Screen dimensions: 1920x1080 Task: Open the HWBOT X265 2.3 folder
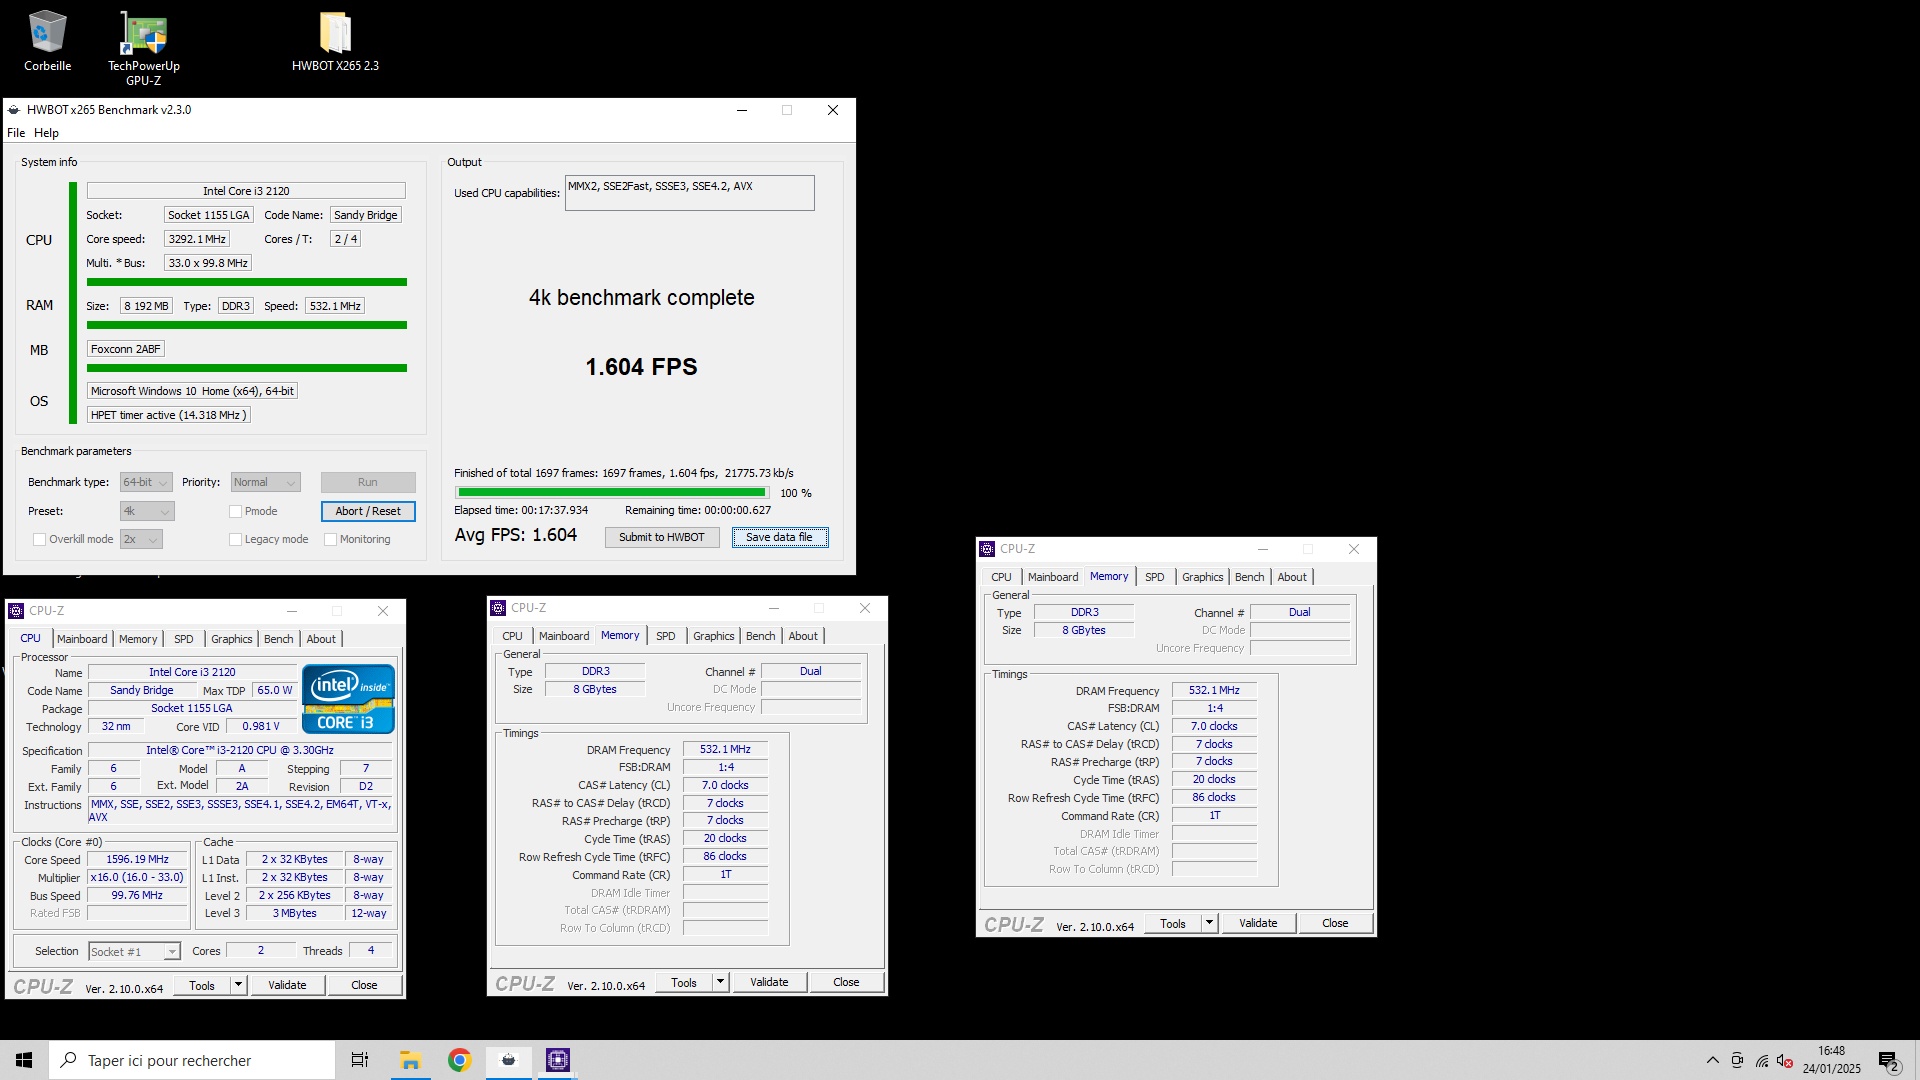pos(335,41)
